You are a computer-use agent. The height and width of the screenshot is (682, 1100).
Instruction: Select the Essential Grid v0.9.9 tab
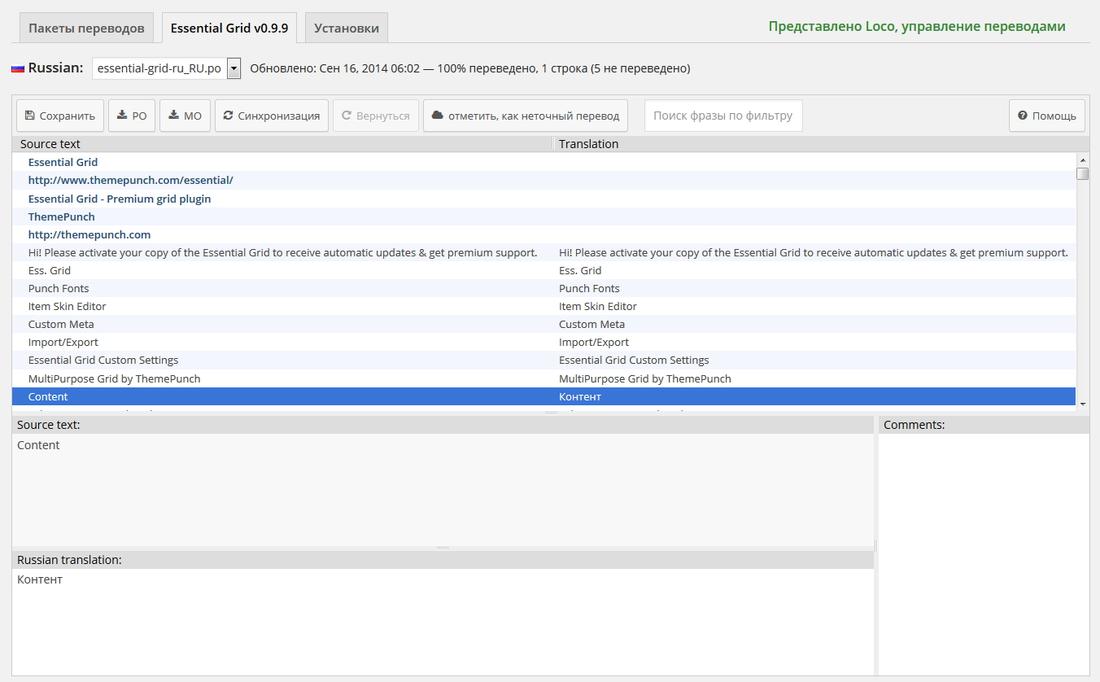coord(229,28)
